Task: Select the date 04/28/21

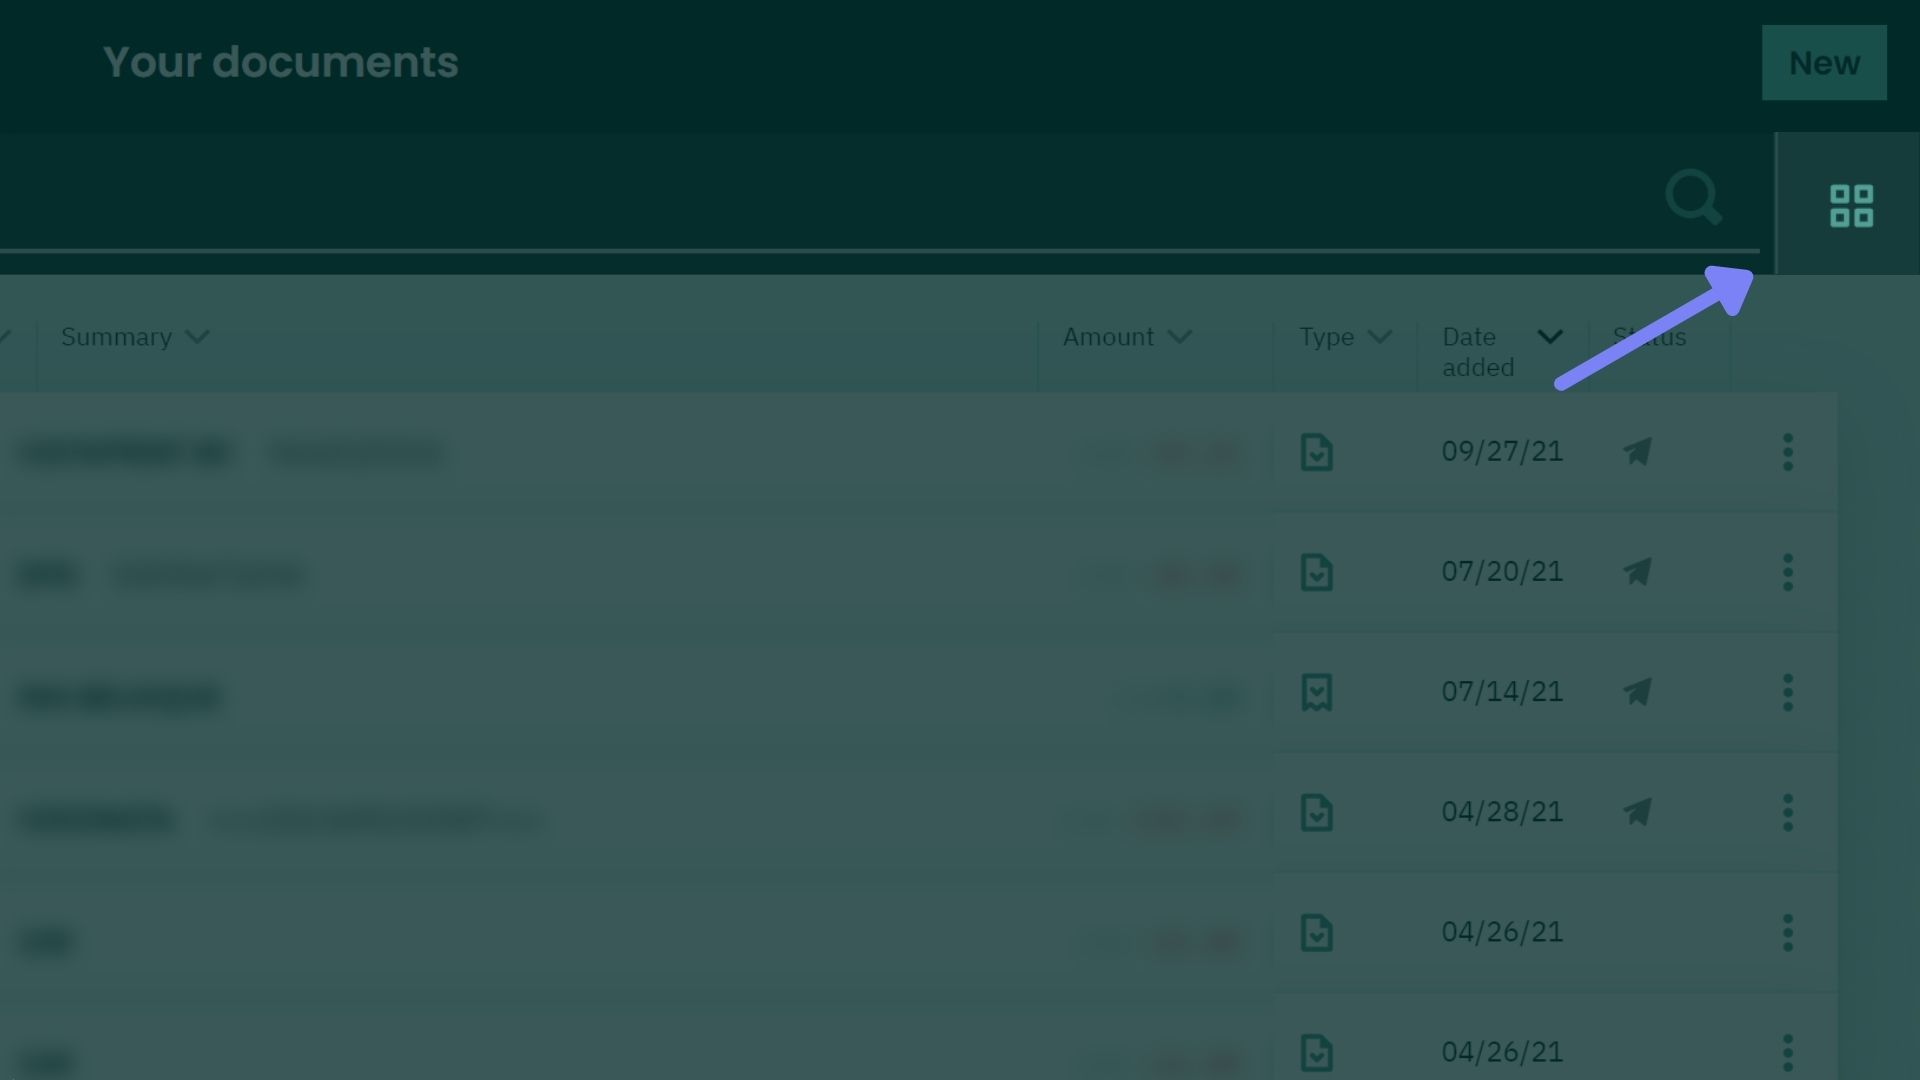Action: click(1502, 812)
